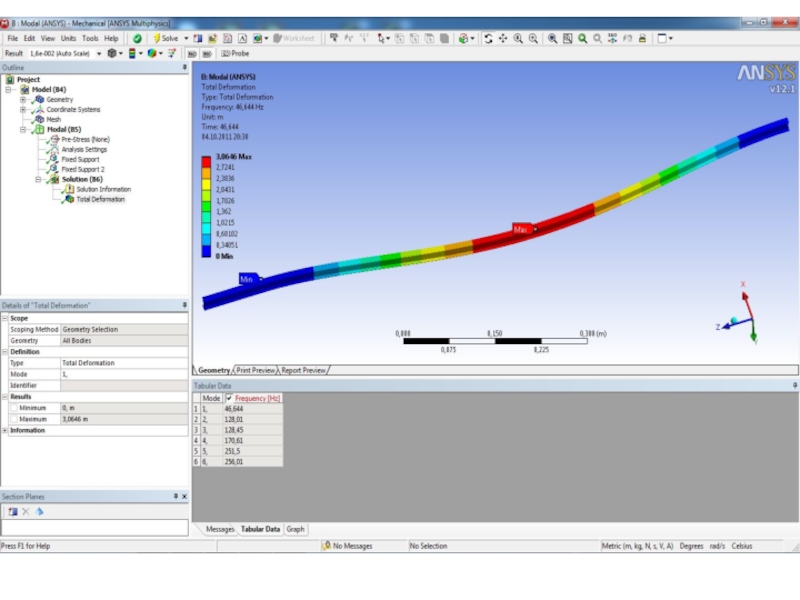Image resolution: width=800 pixels, height=600 pixels.
Task: Toggle the Maximum result checkbox
Action: point(14,419)
